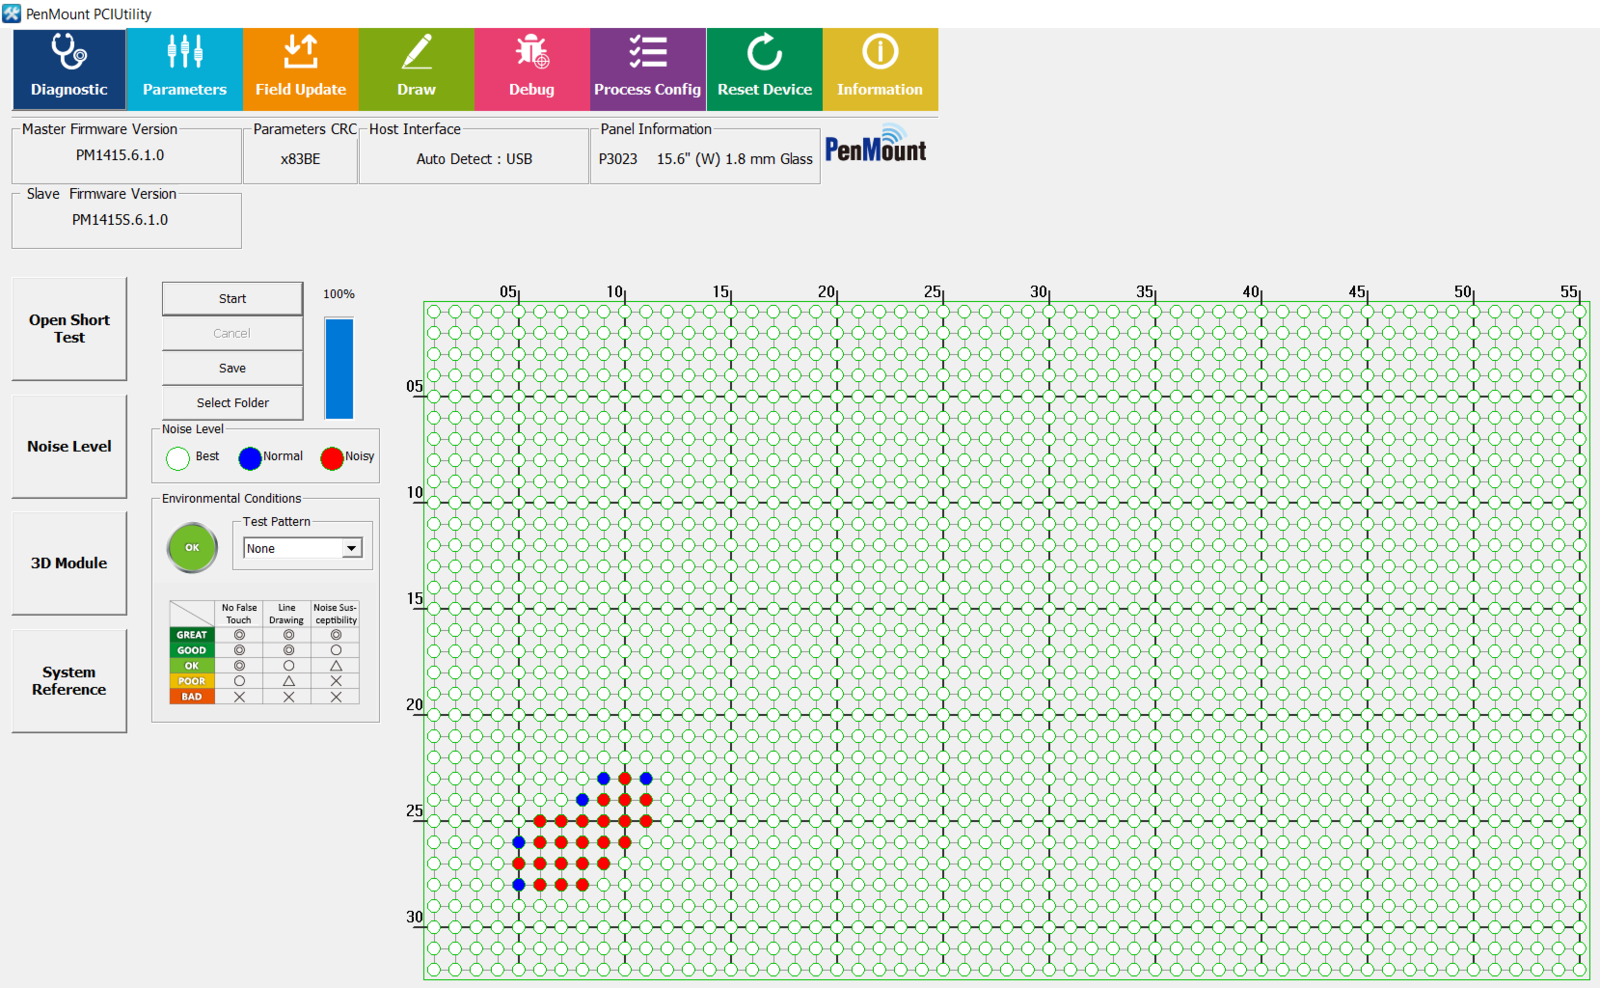Click the blue 100% progress bar
Screen dimensions: 1600x988
339,368
